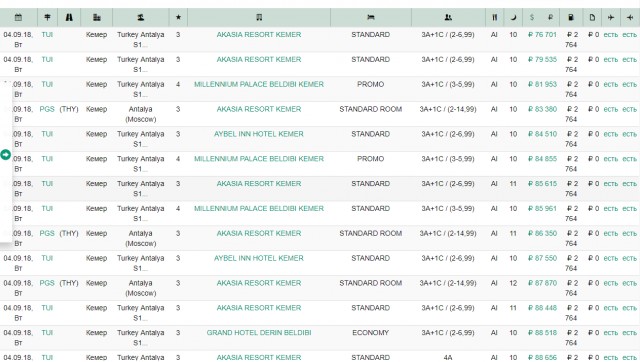Open AKASIA RESORT KEMER in ₽ 88 448 row
Screen dimensions: 640x362
pos(259,308)
